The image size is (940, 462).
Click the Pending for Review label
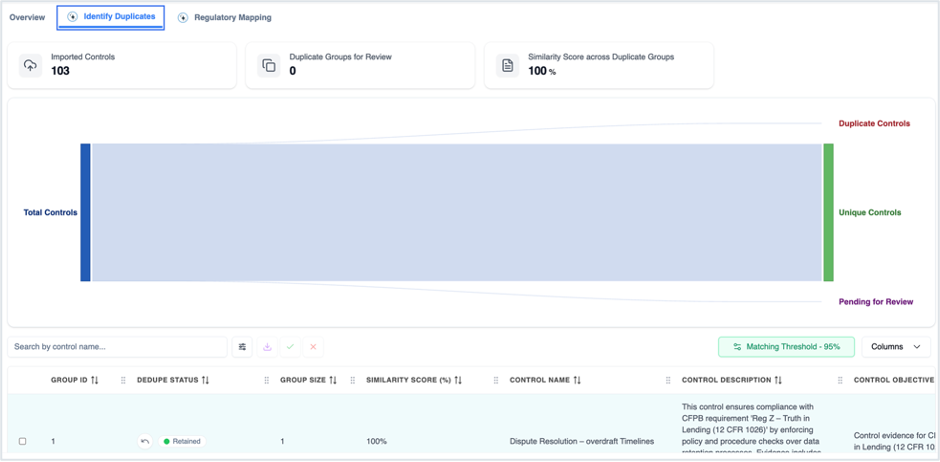pyautogui.click(x=876, y=301)
